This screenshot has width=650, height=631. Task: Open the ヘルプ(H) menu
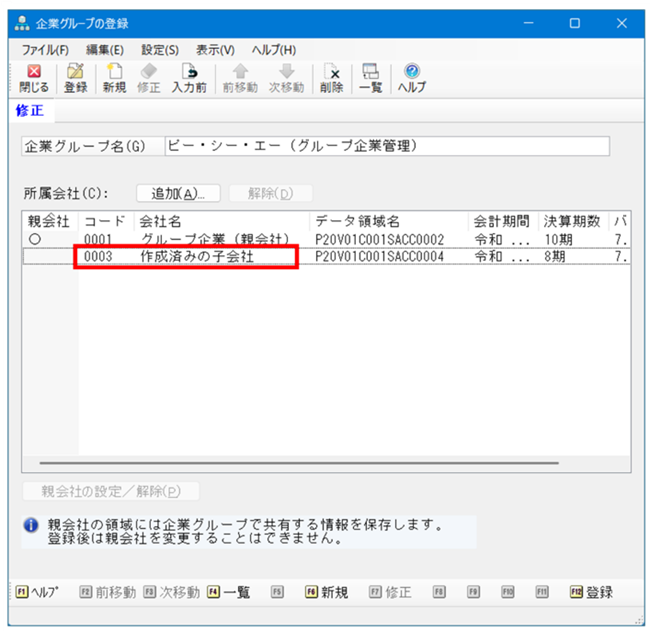(x=274, y=50)
